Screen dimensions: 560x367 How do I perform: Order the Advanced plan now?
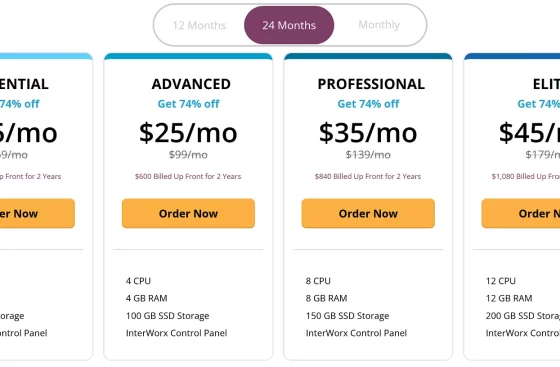tap(188, 213)
